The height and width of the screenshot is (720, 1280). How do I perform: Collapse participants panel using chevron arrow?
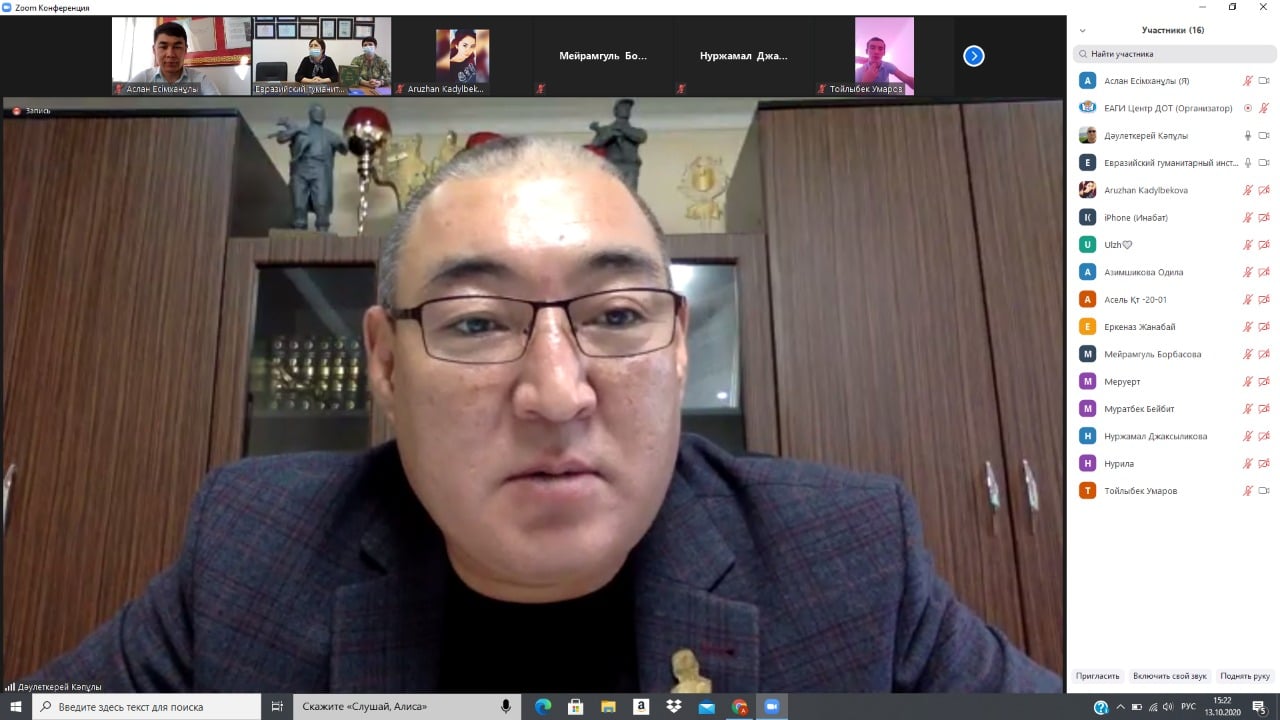pyautogui.click(x=1082, y=31)
